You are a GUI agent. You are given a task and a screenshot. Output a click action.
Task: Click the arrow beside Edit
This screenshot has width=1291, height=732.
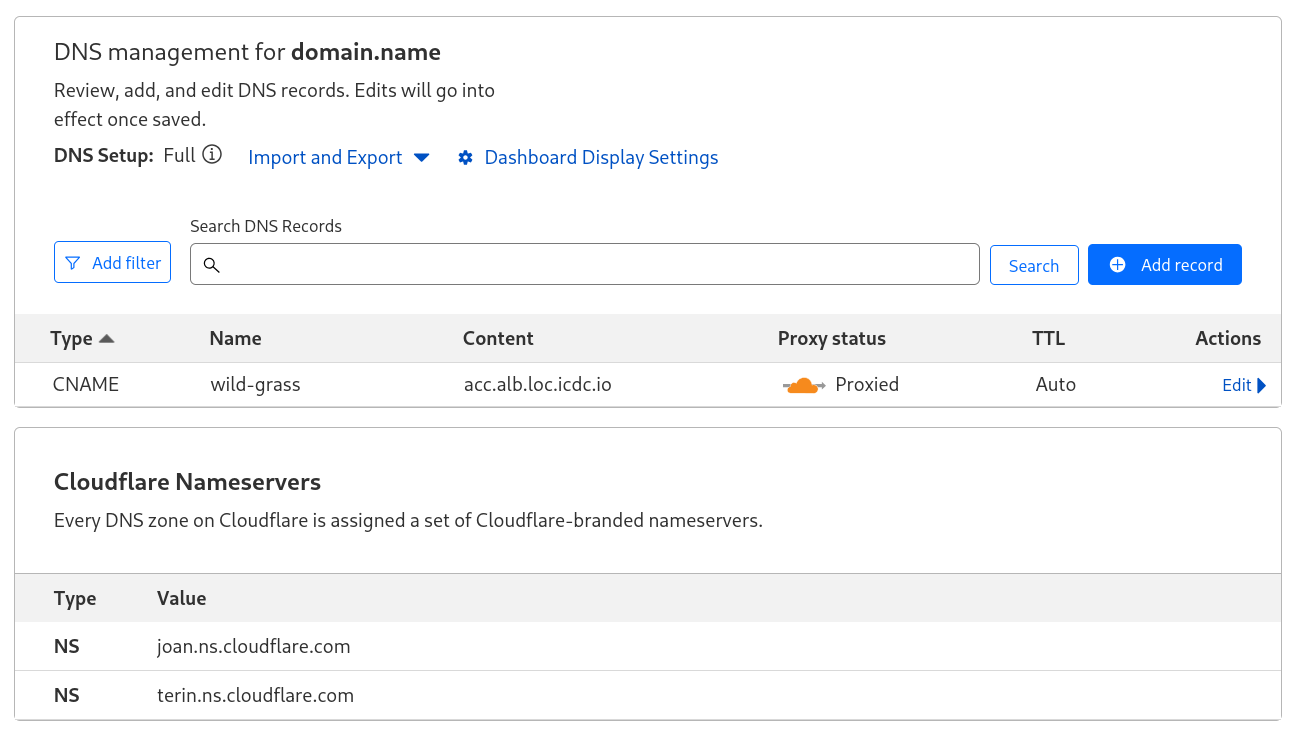click(x=1261, y=385)
